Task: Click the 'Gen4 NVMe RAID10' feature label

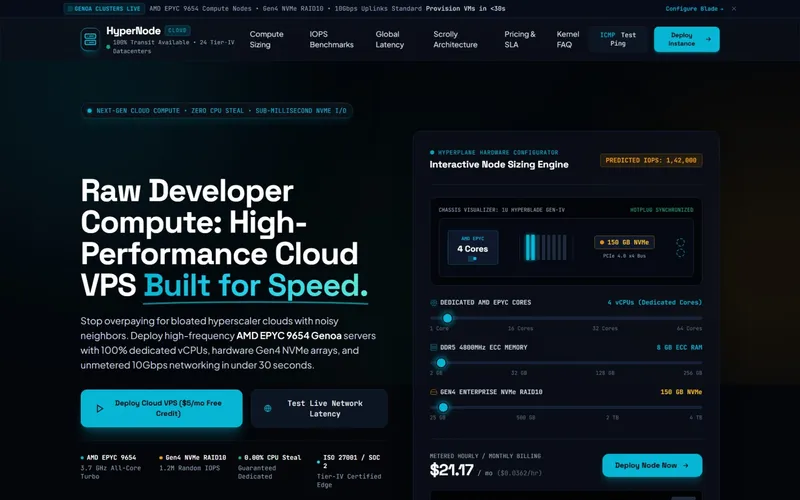Action: [x=195, y=458]
